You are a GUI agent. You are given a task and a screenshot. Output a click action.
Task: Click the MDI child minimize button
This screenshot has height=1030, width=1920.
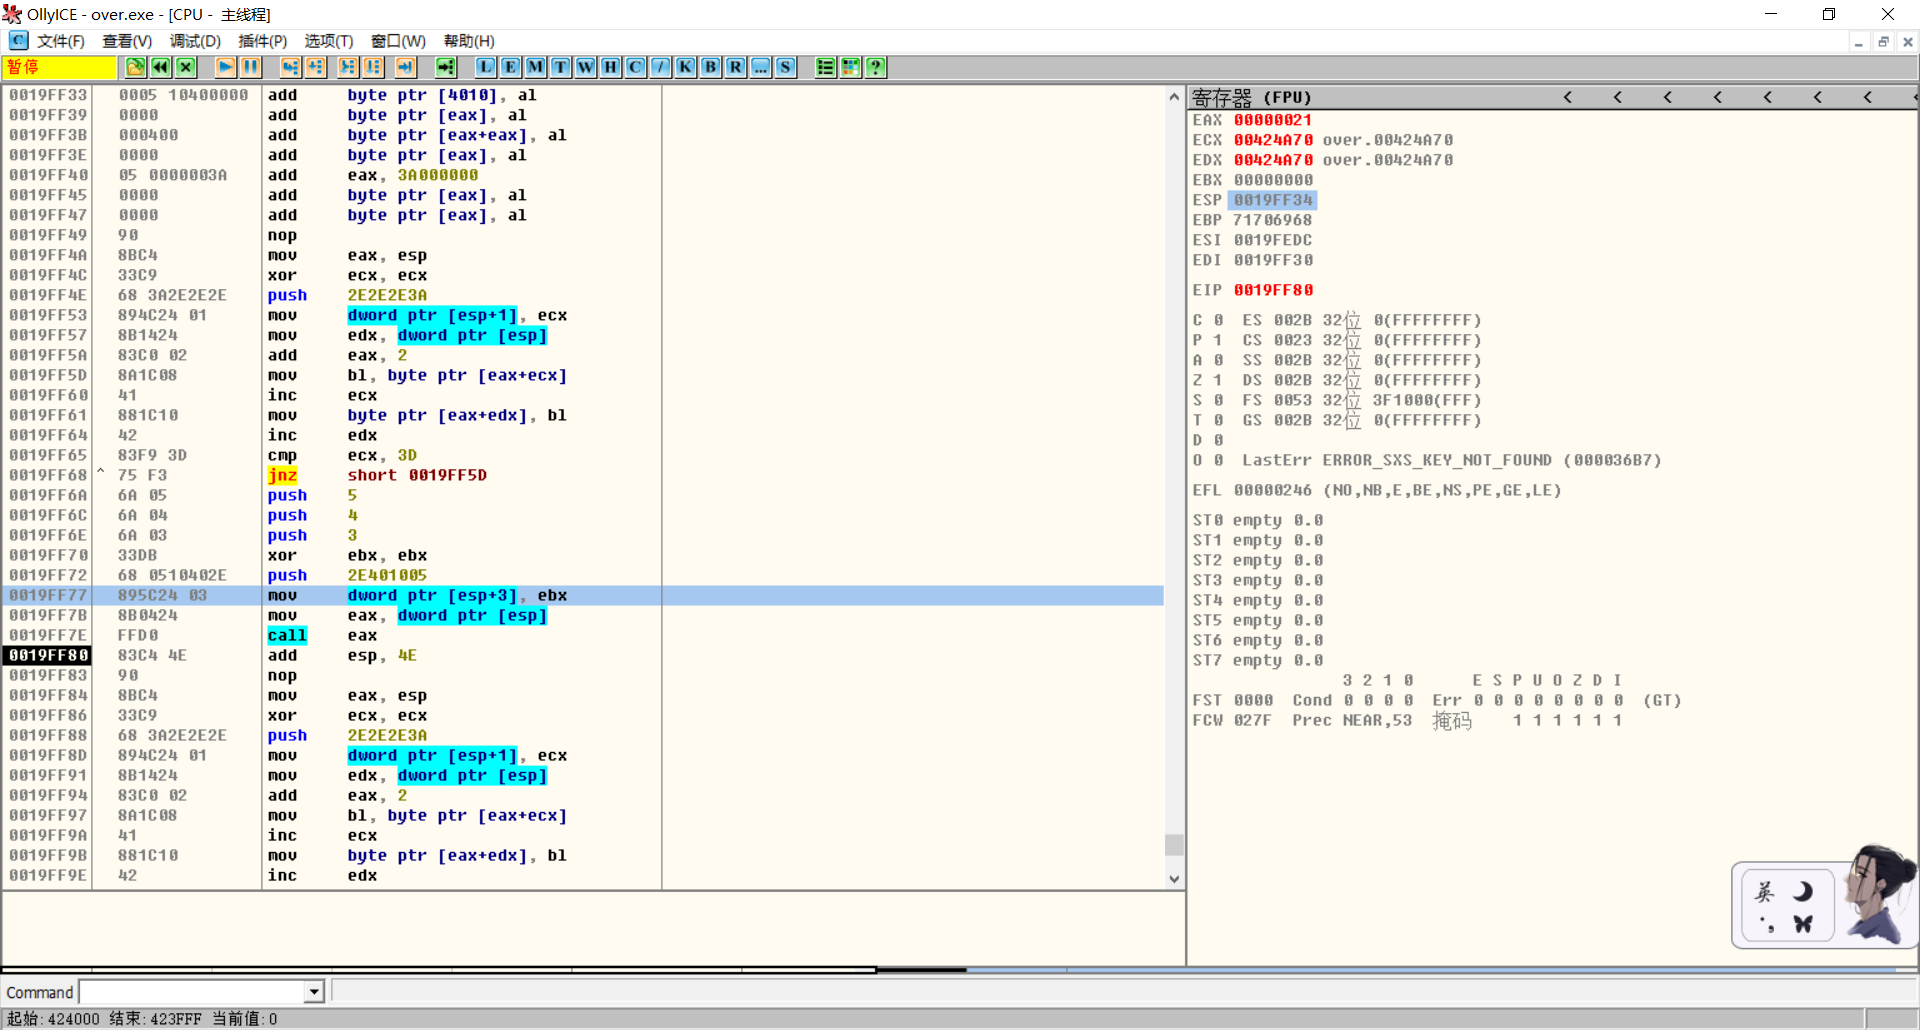pos(1858,42)
